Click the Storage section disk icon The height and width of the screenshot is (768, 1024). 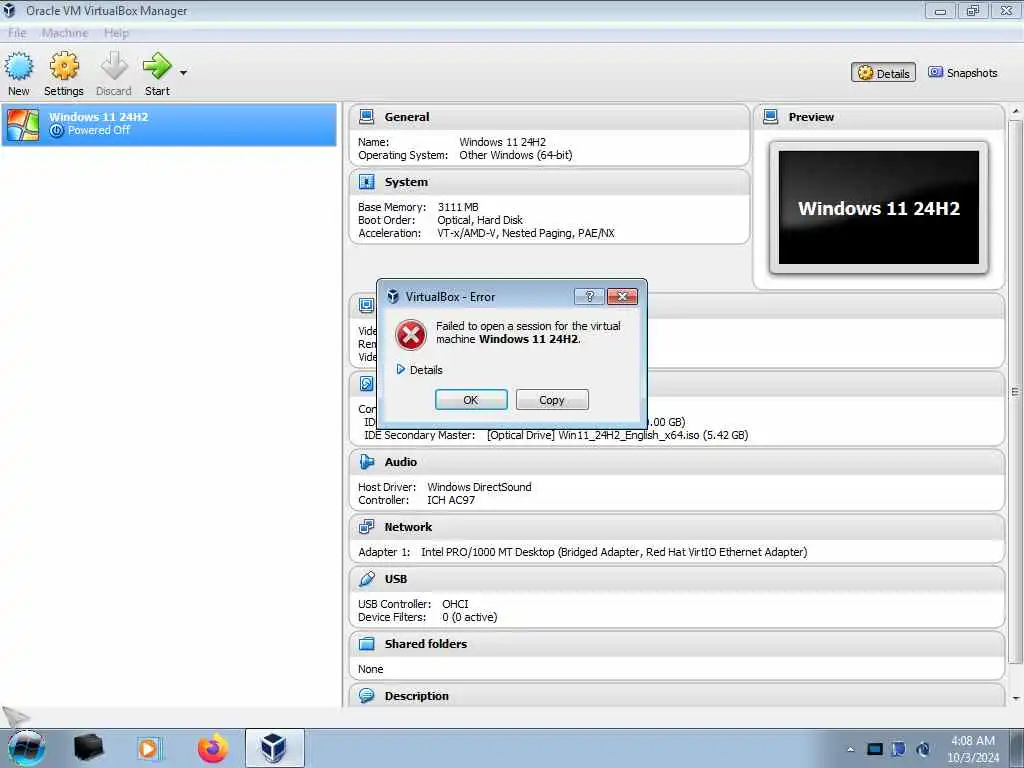click(x=366, y=383)
